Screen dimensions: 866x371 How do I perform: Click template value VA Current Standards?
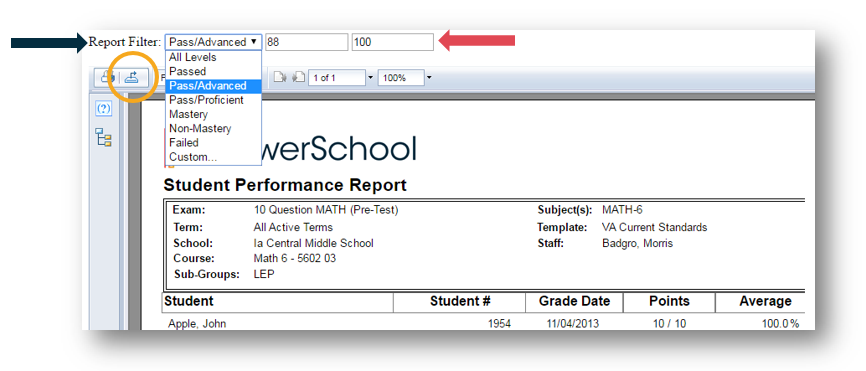(x=654, y=227)
